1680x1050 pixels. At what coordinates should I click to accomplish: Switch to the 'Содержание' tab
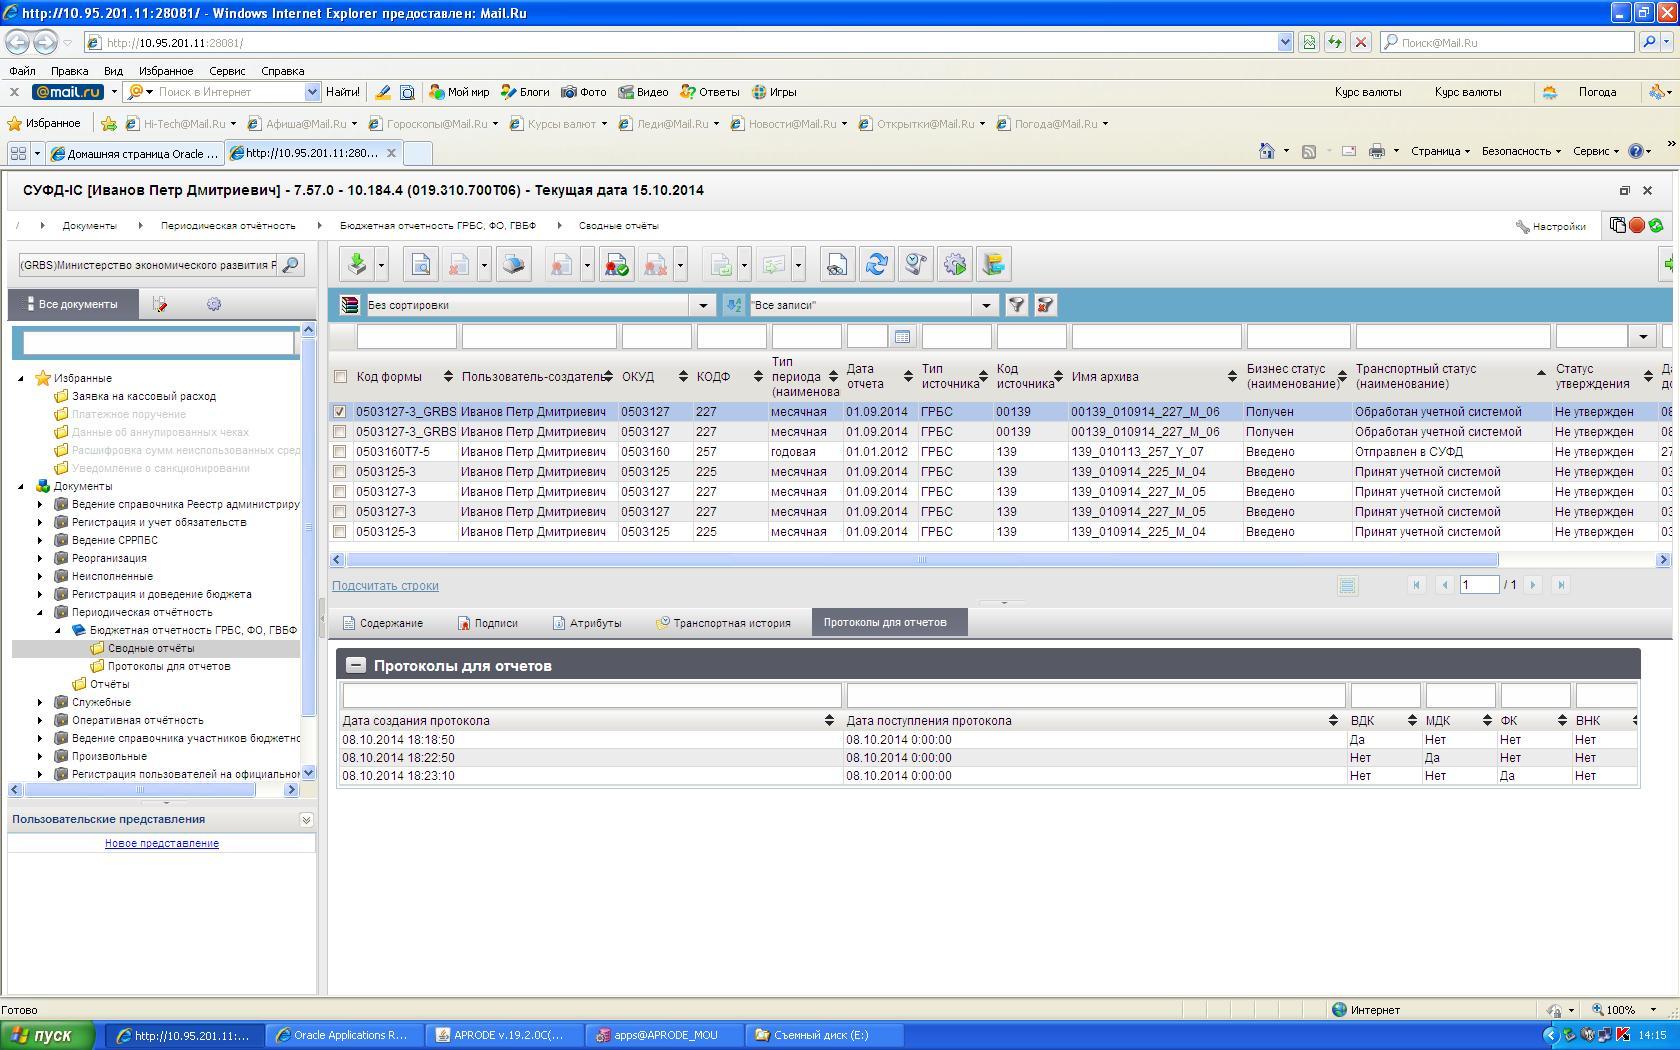(383, 623)
